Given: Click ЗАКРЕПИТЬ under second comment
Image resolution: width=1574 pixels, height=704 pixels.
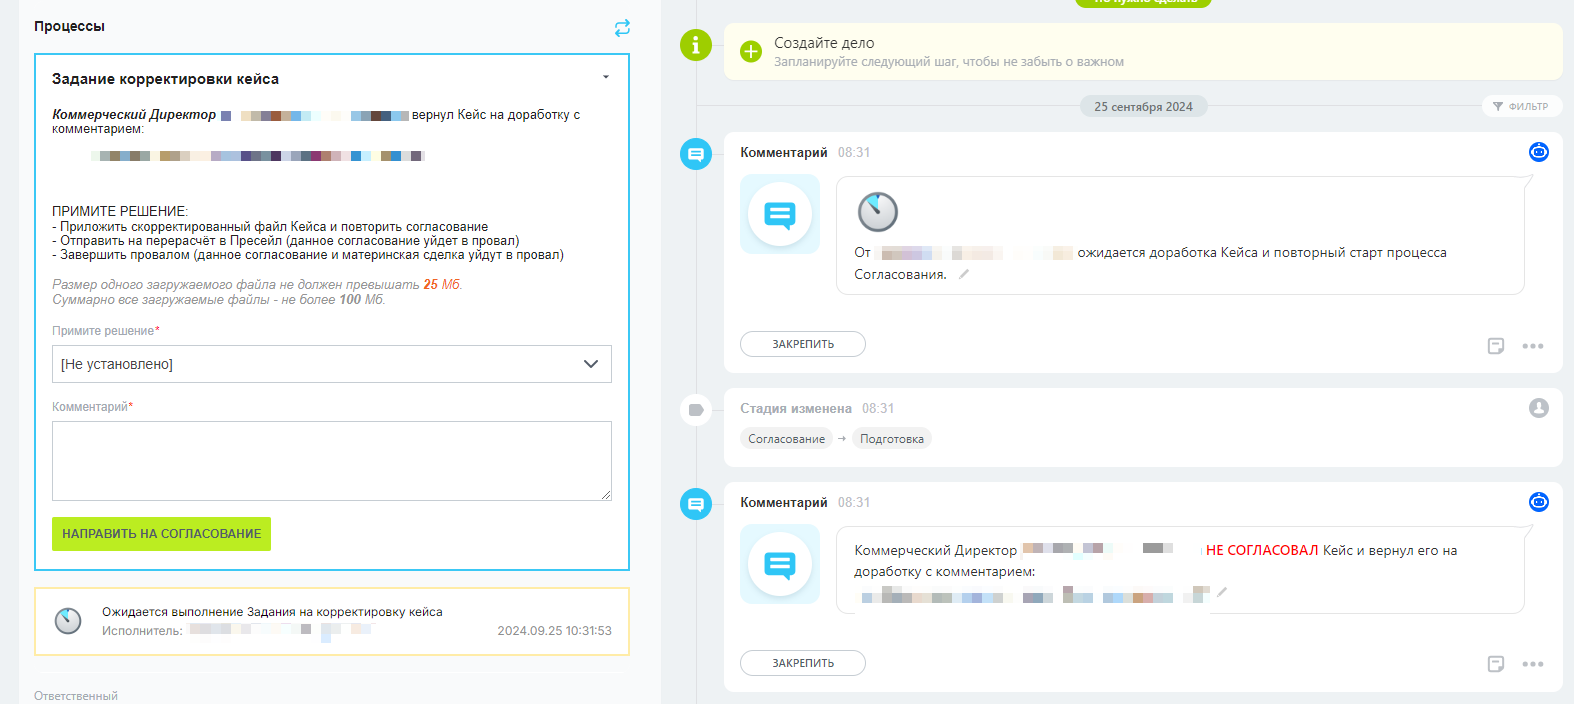Looking at the screenshot, I should 803,663.
